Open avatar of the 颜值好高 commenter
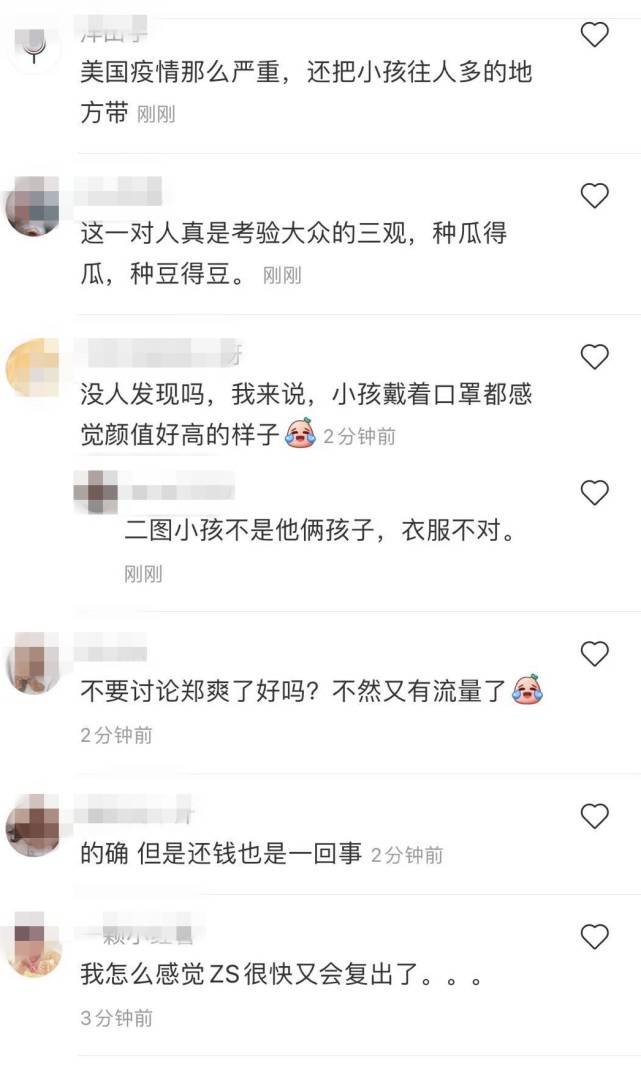The height and width of the screenshot is (1072, 641). click(x=33, y=367)
